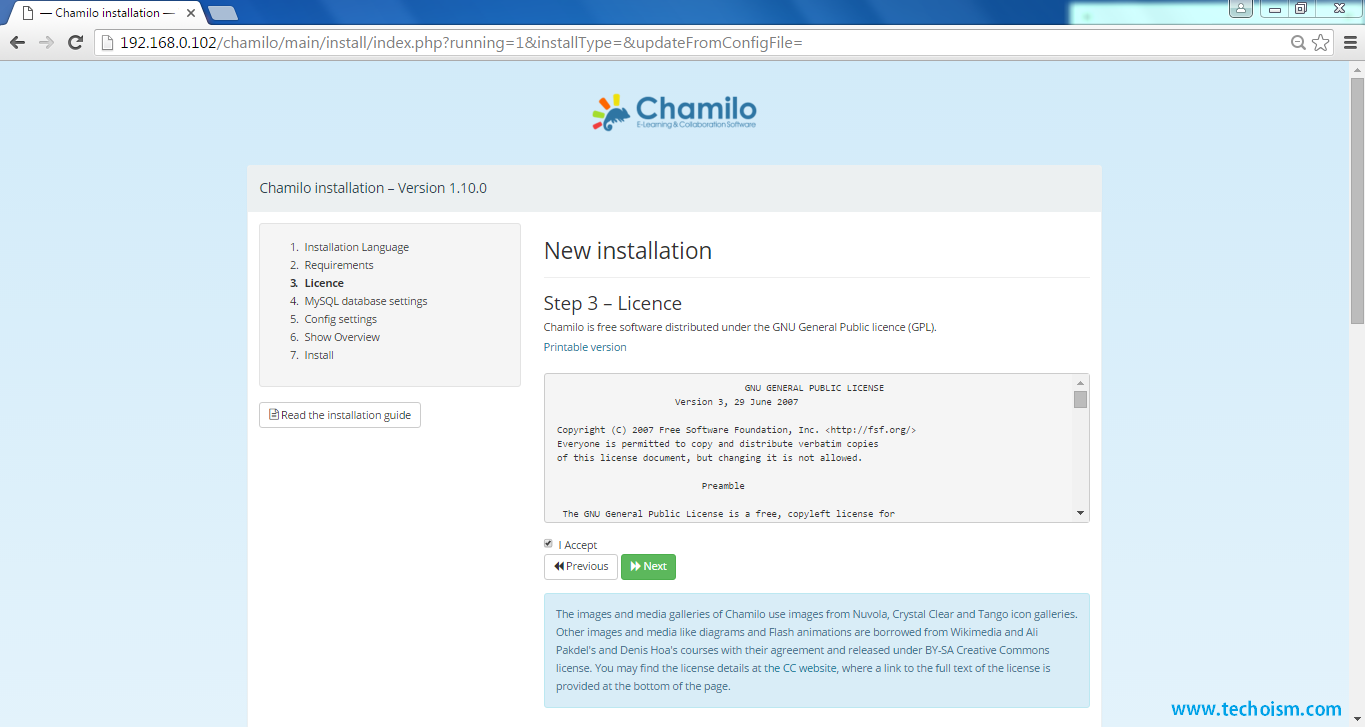Click step 1 Installation Language

pos(357,247)
